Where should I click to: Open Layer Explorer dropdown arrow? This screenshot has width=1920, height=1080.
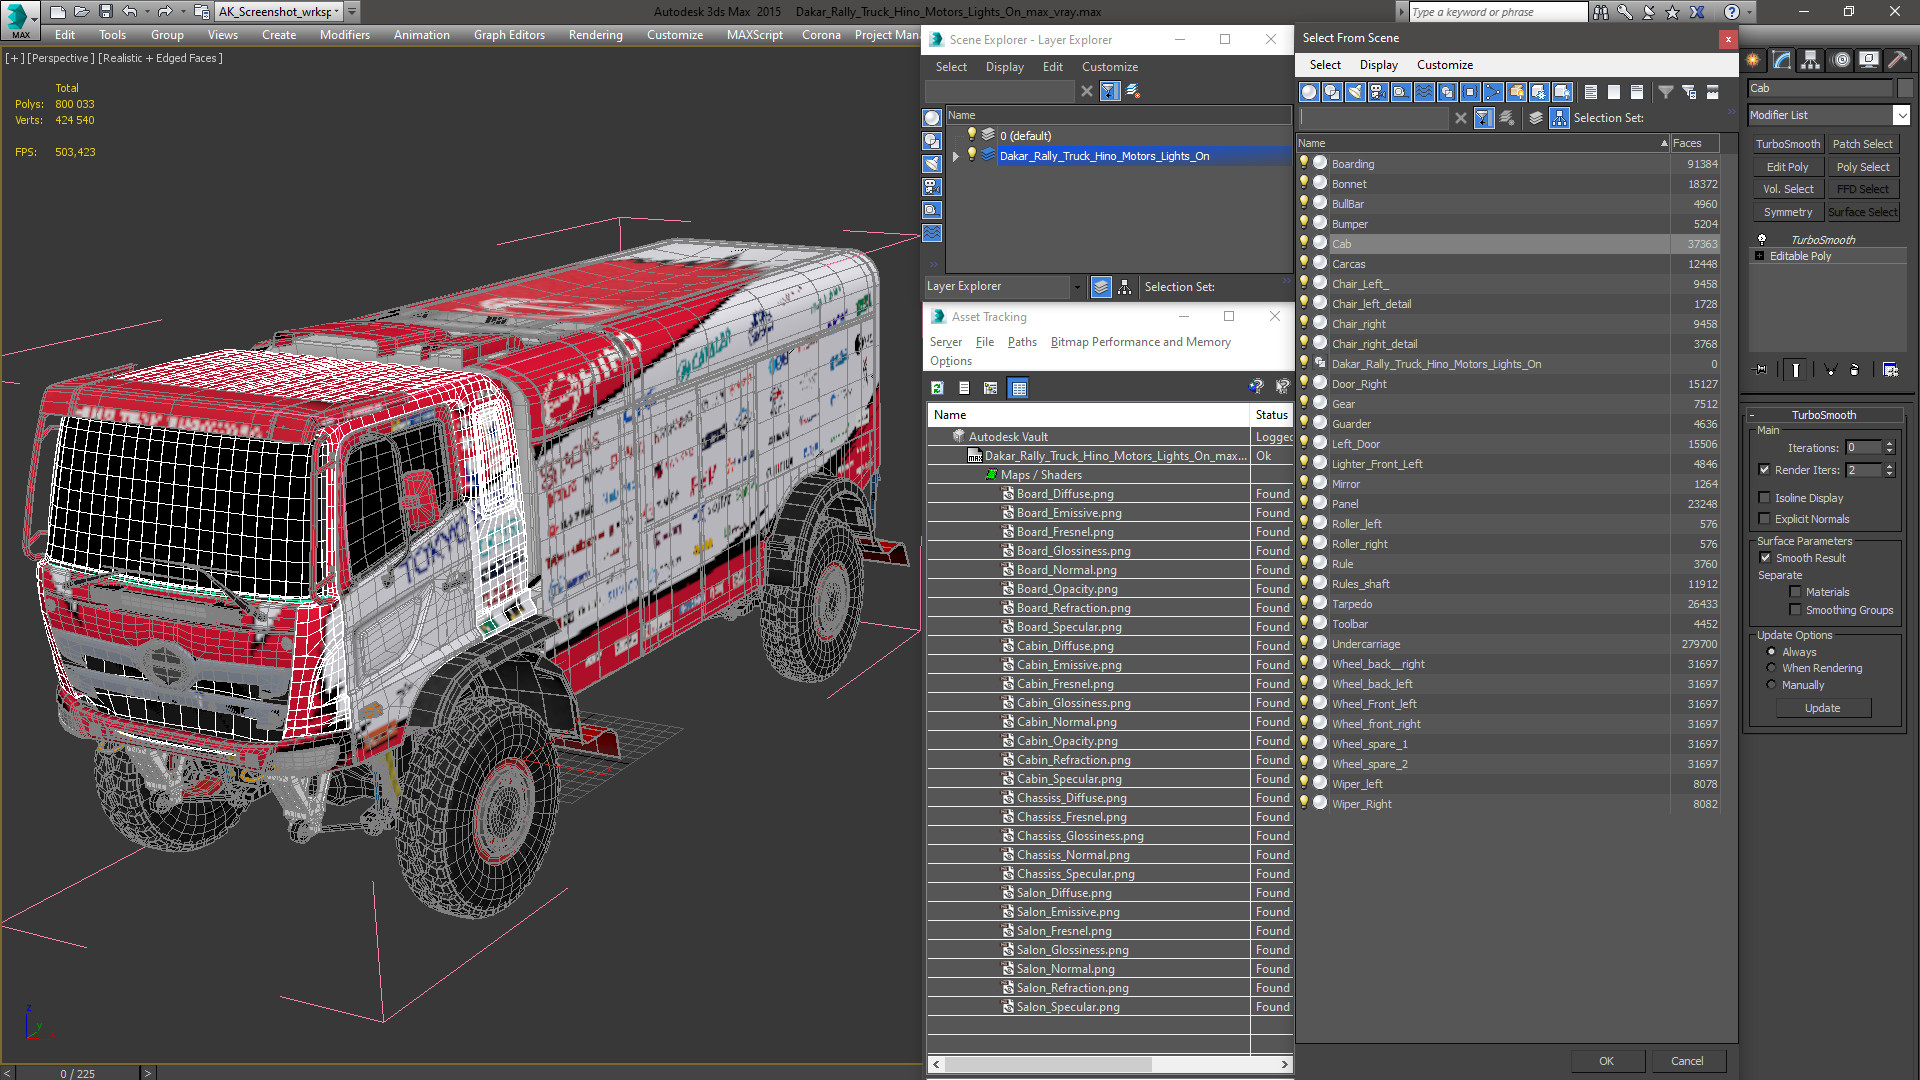coord(1077,287)
